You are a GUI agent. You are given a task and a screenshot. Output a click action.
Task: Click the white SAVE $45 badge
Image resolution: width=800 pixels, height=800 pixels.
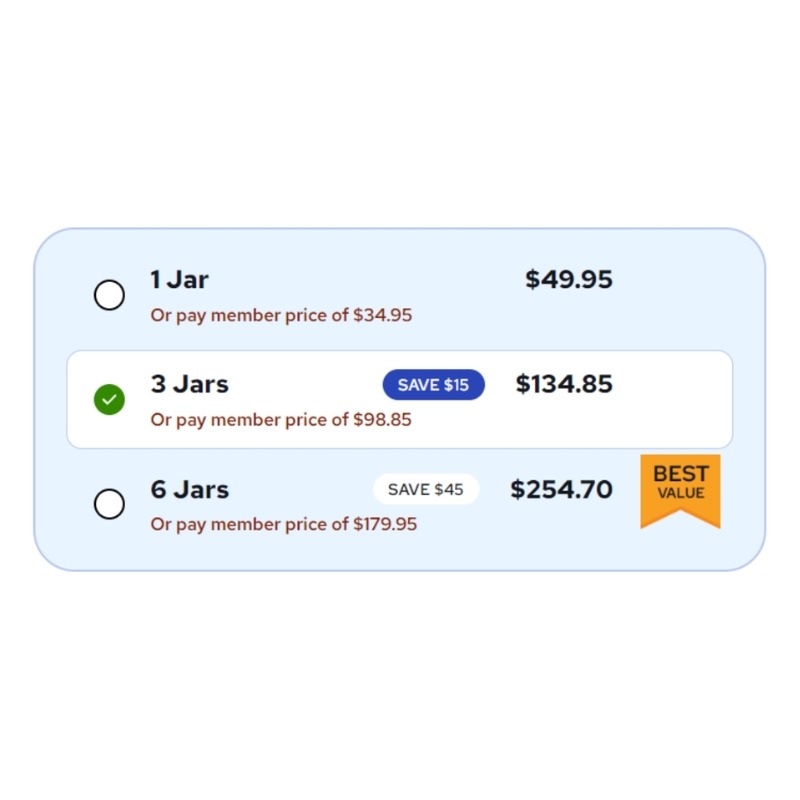click(426, 490)
